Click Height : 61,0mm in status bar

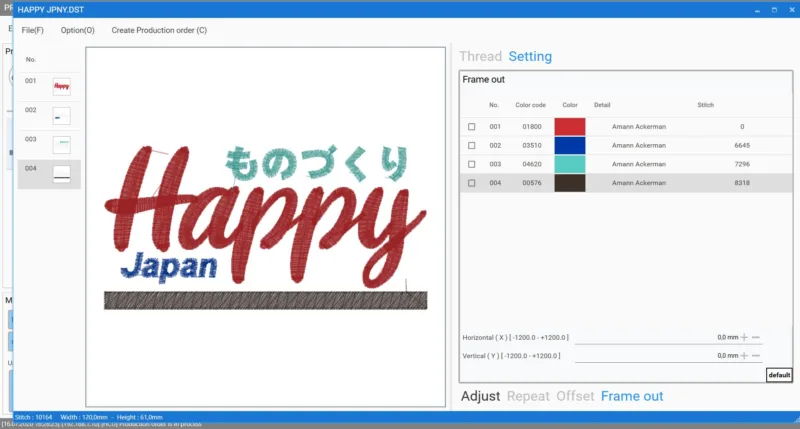tap(139, 417)
